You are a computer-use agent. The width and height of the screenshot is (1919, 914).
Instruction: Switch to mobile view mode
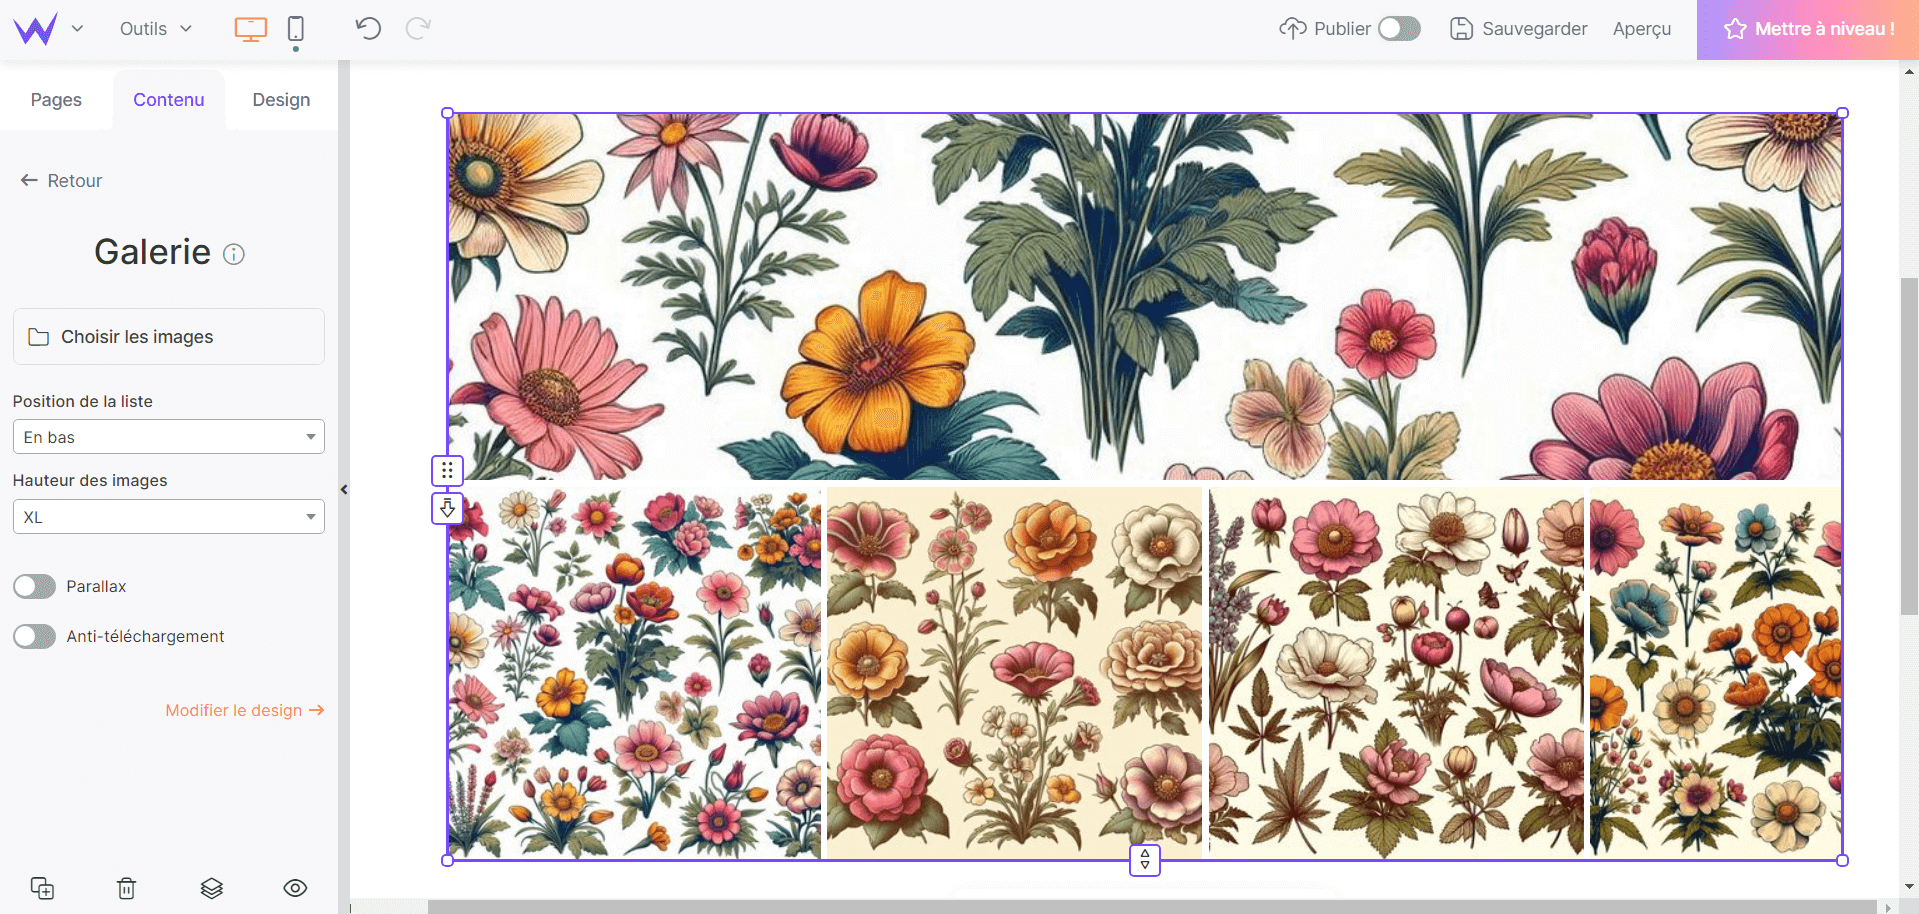click(296, 29)
